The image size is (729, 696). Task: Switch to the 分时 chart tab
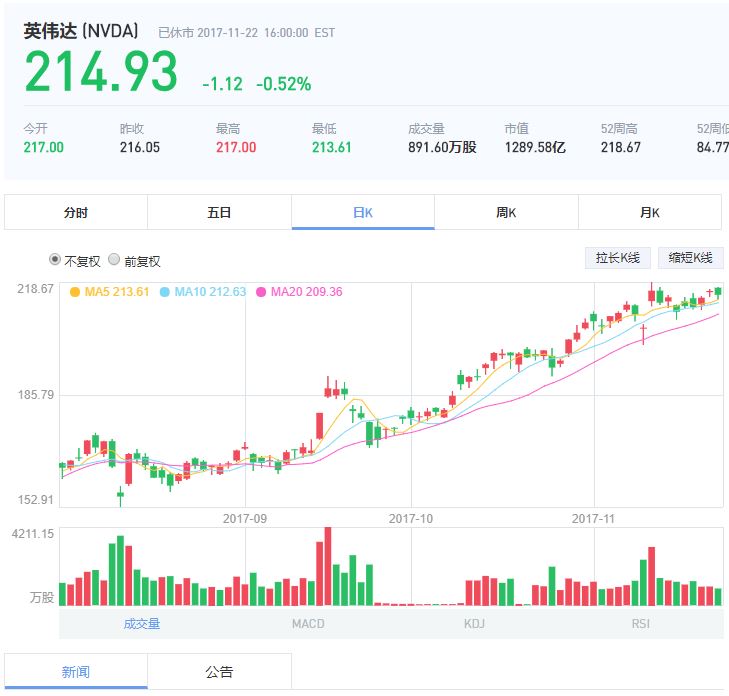pyautogui.click(x=76, y=212)
